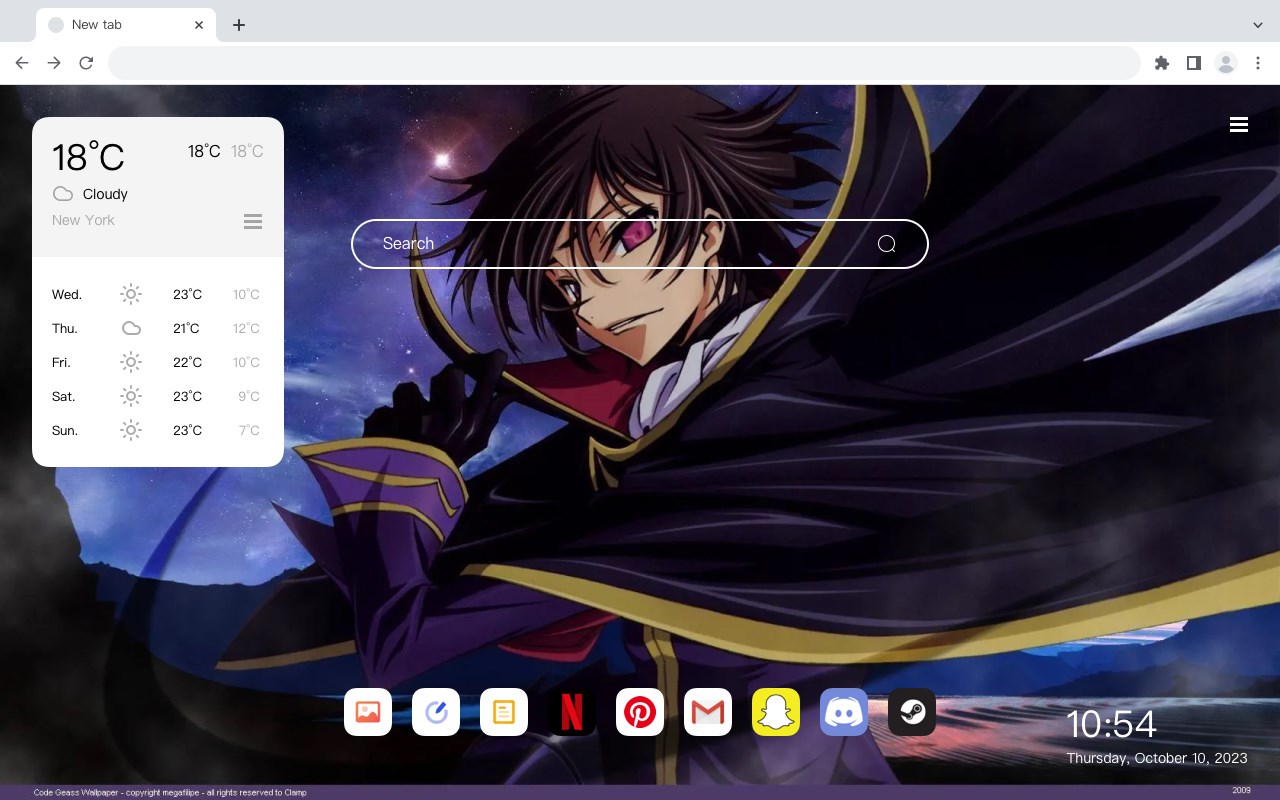Go forward to the next page
The image size is (1280, 800).
[x=54, y=63]
